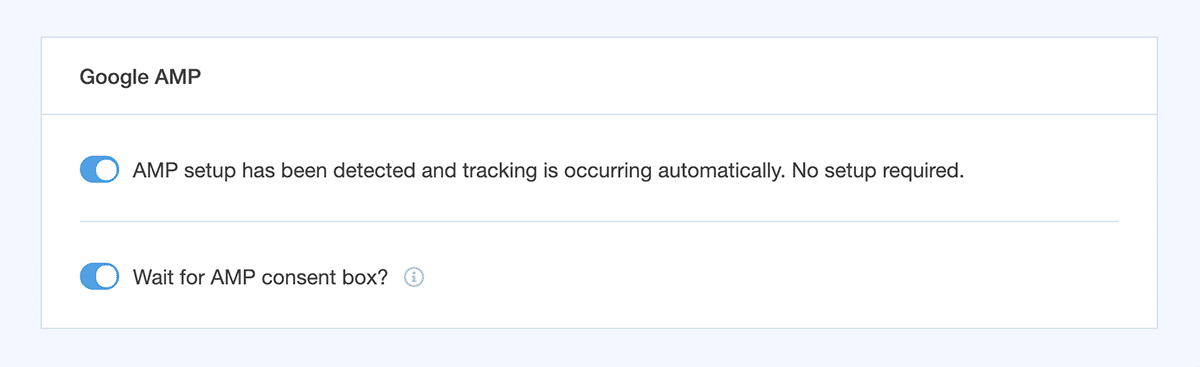Screen dimensions: 1200x367
Task: Click the divider line between the two settings
Action: [599, 221]
